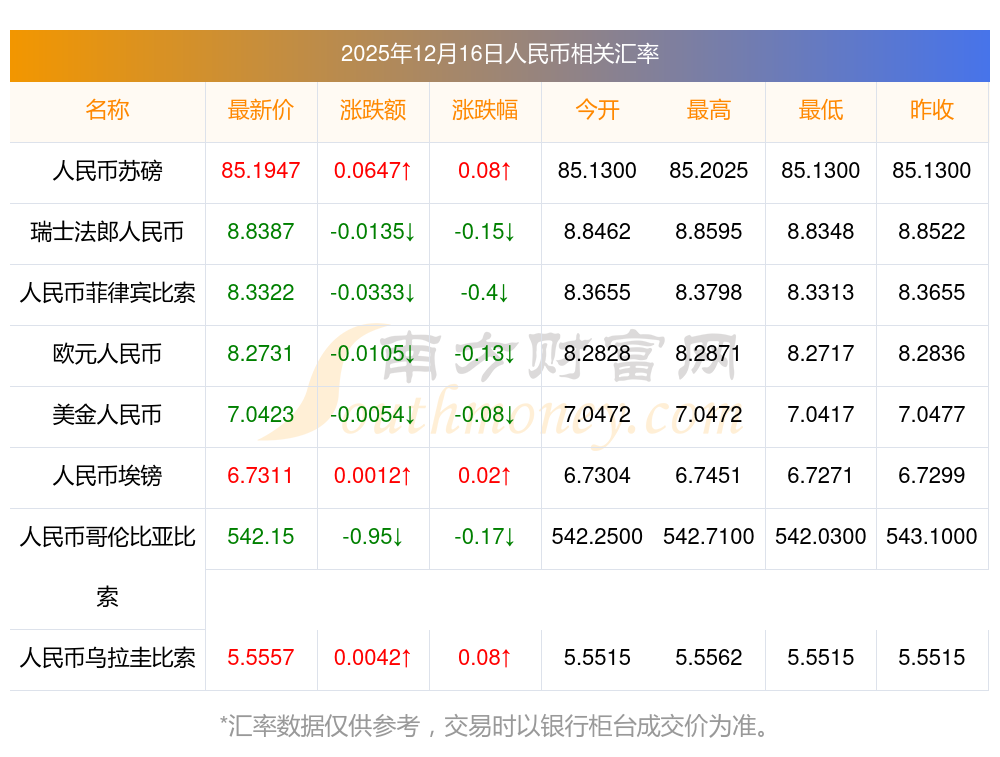The height and width of the screenshot is (757, 1000).
Task: Click the previous close 8.2836
Action: (932, 353)
